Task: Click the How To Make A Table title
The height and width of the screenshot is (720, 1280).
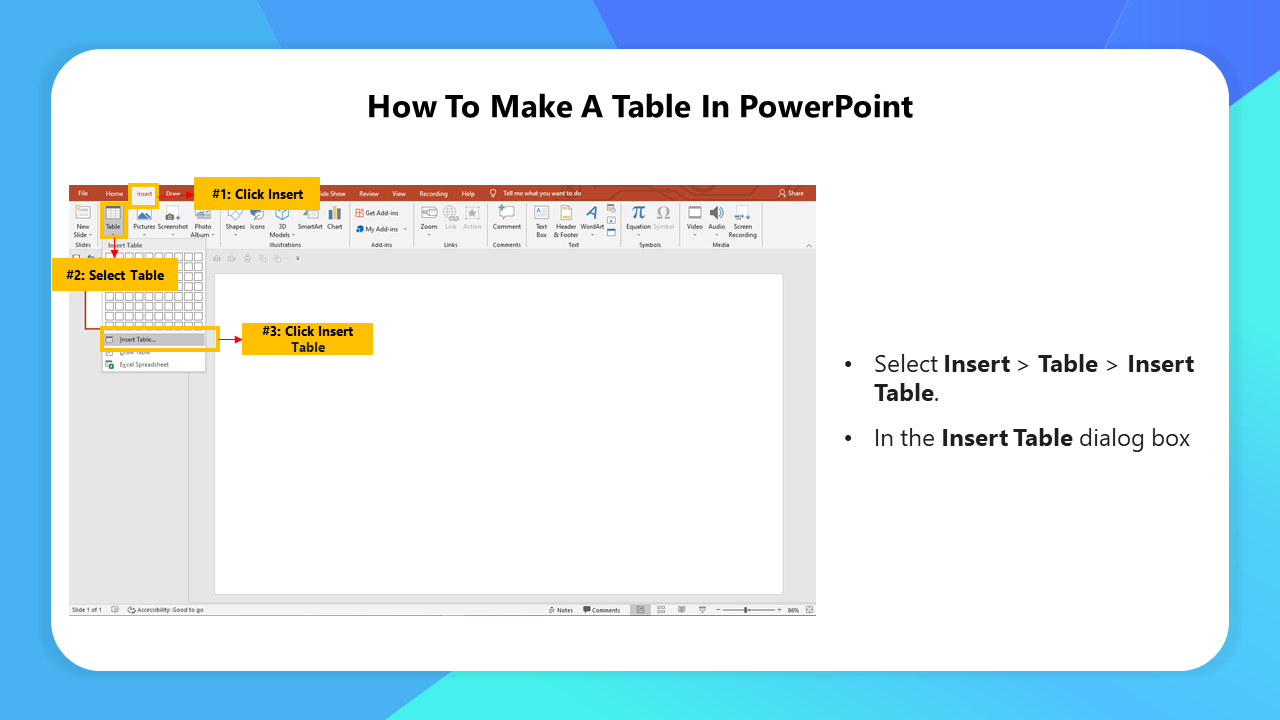Action: 640,106
